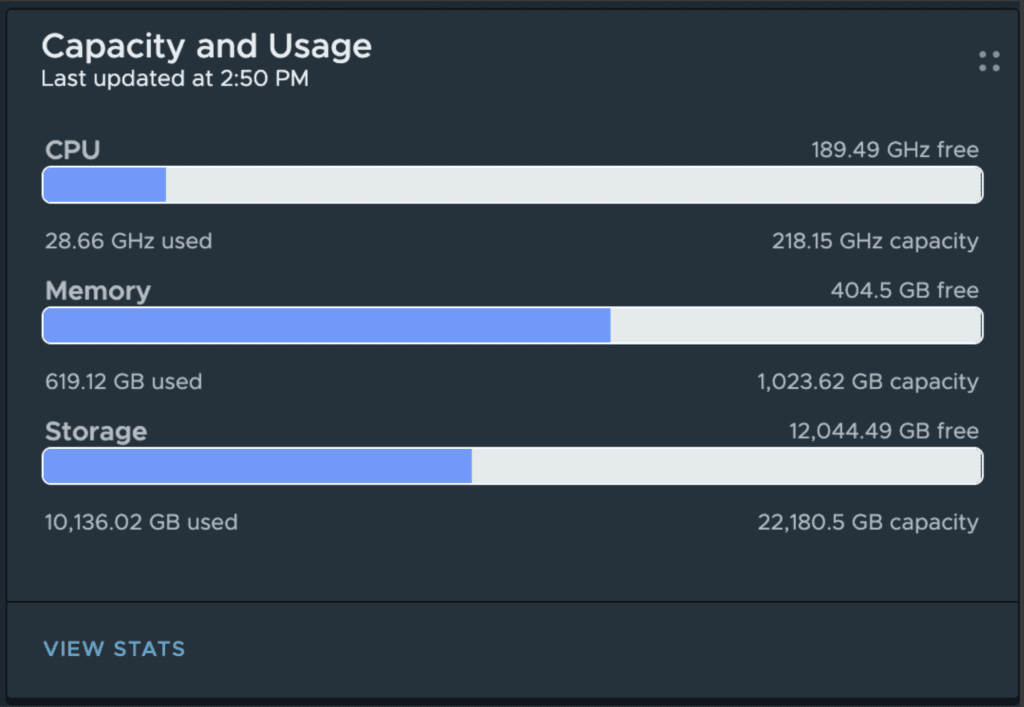This screenshot has height=707, width=1024.
Task: Click the Capacity and Usage title
Action: click(206, 46)
